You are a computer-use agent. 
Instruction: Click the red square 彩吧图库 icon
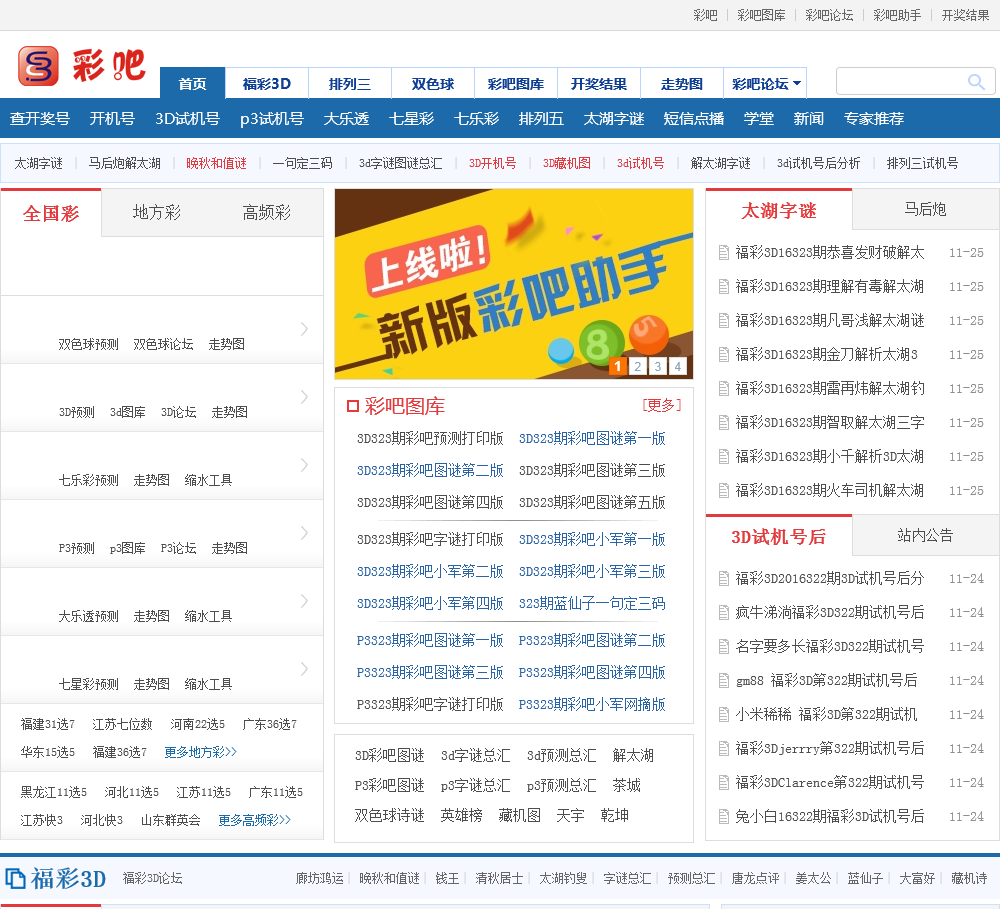352,406
